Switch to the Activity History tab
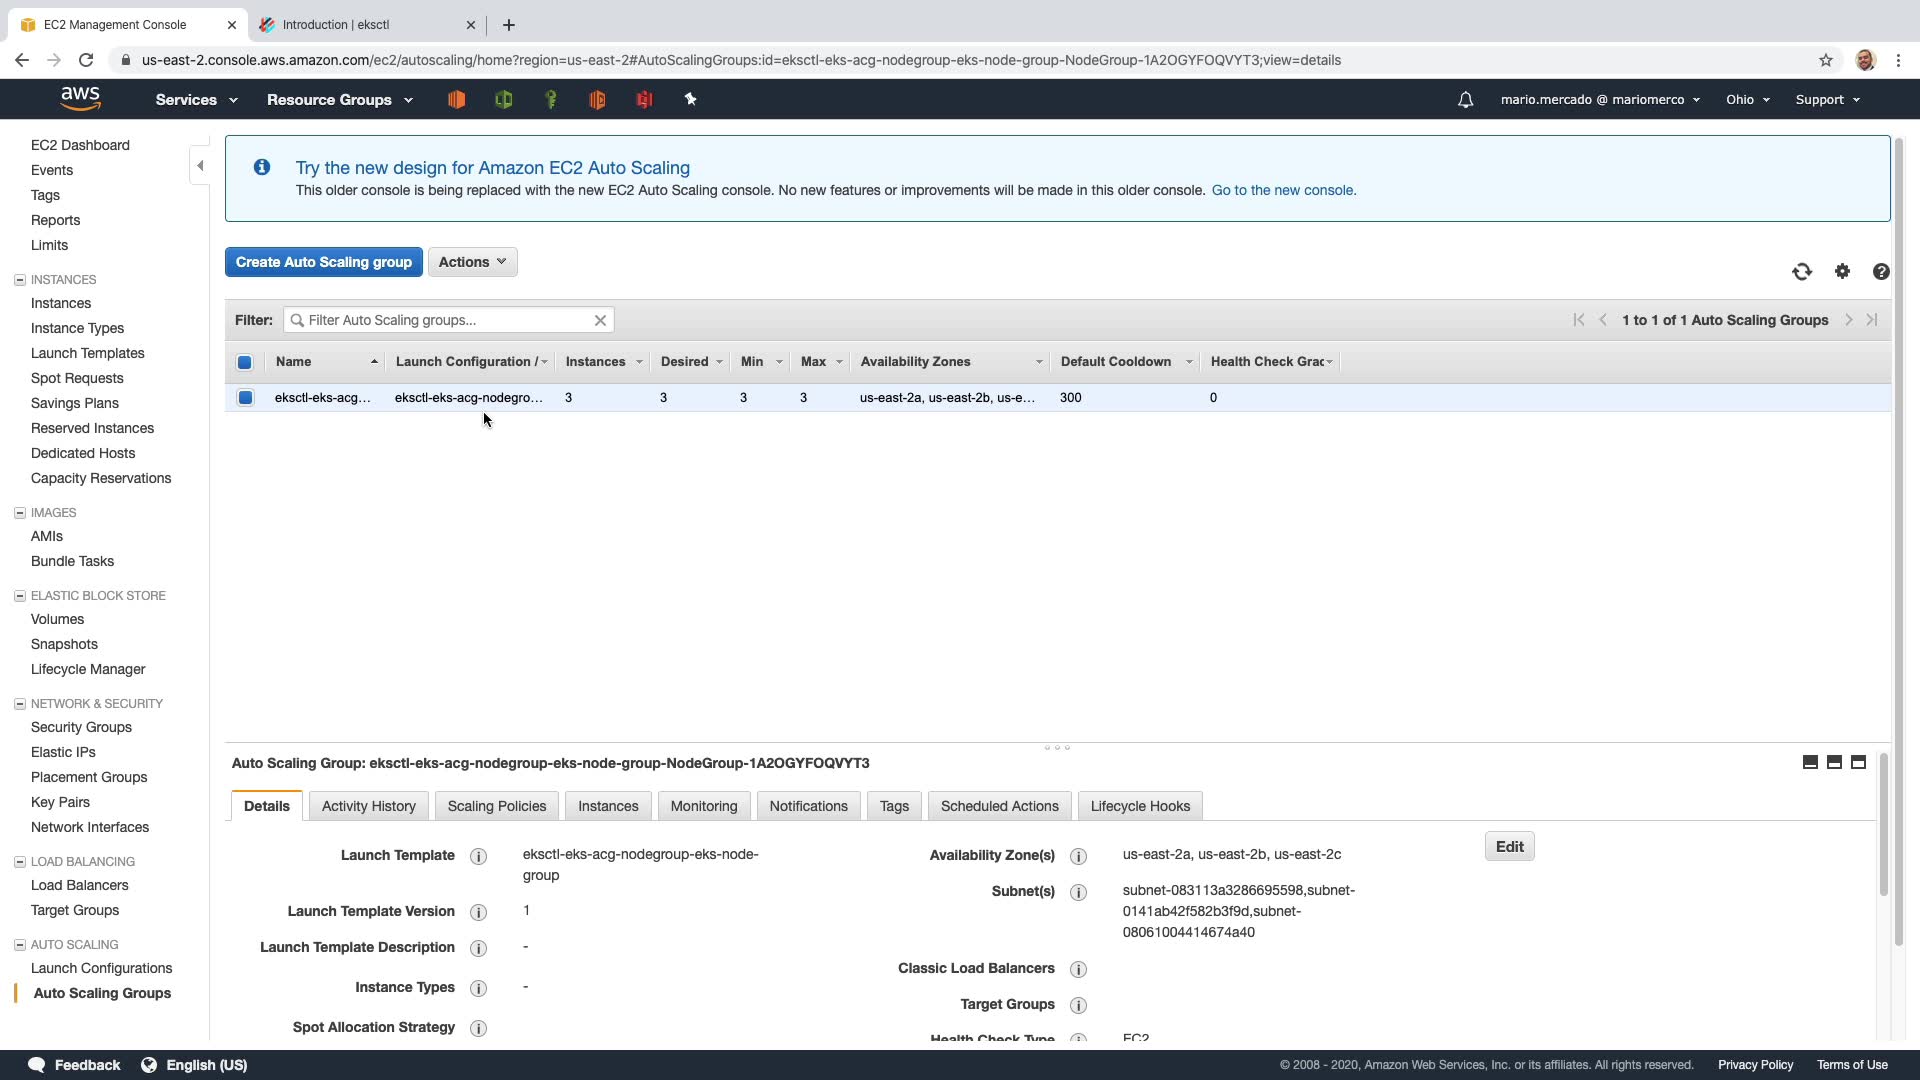Viewport: 1920px width, 1080px height. click(368, 806)
